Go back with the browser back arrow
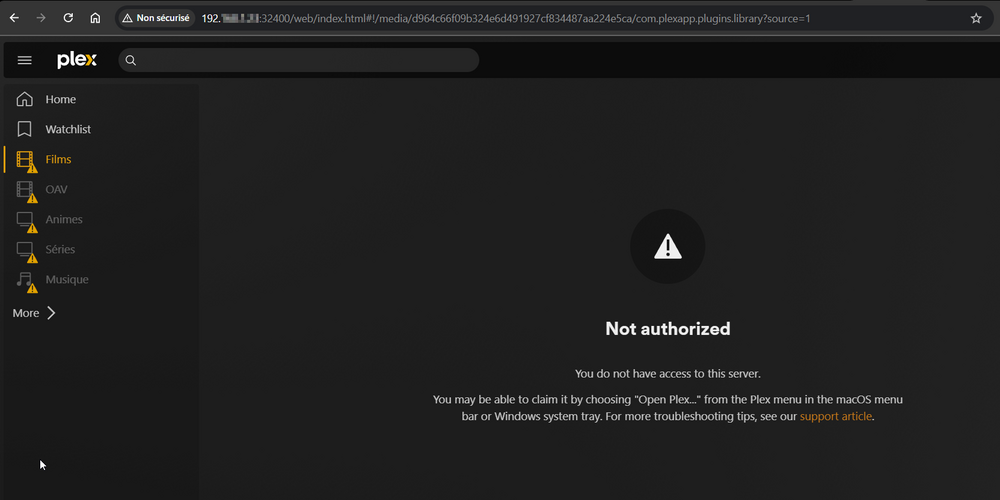 (x=14, y=18)
